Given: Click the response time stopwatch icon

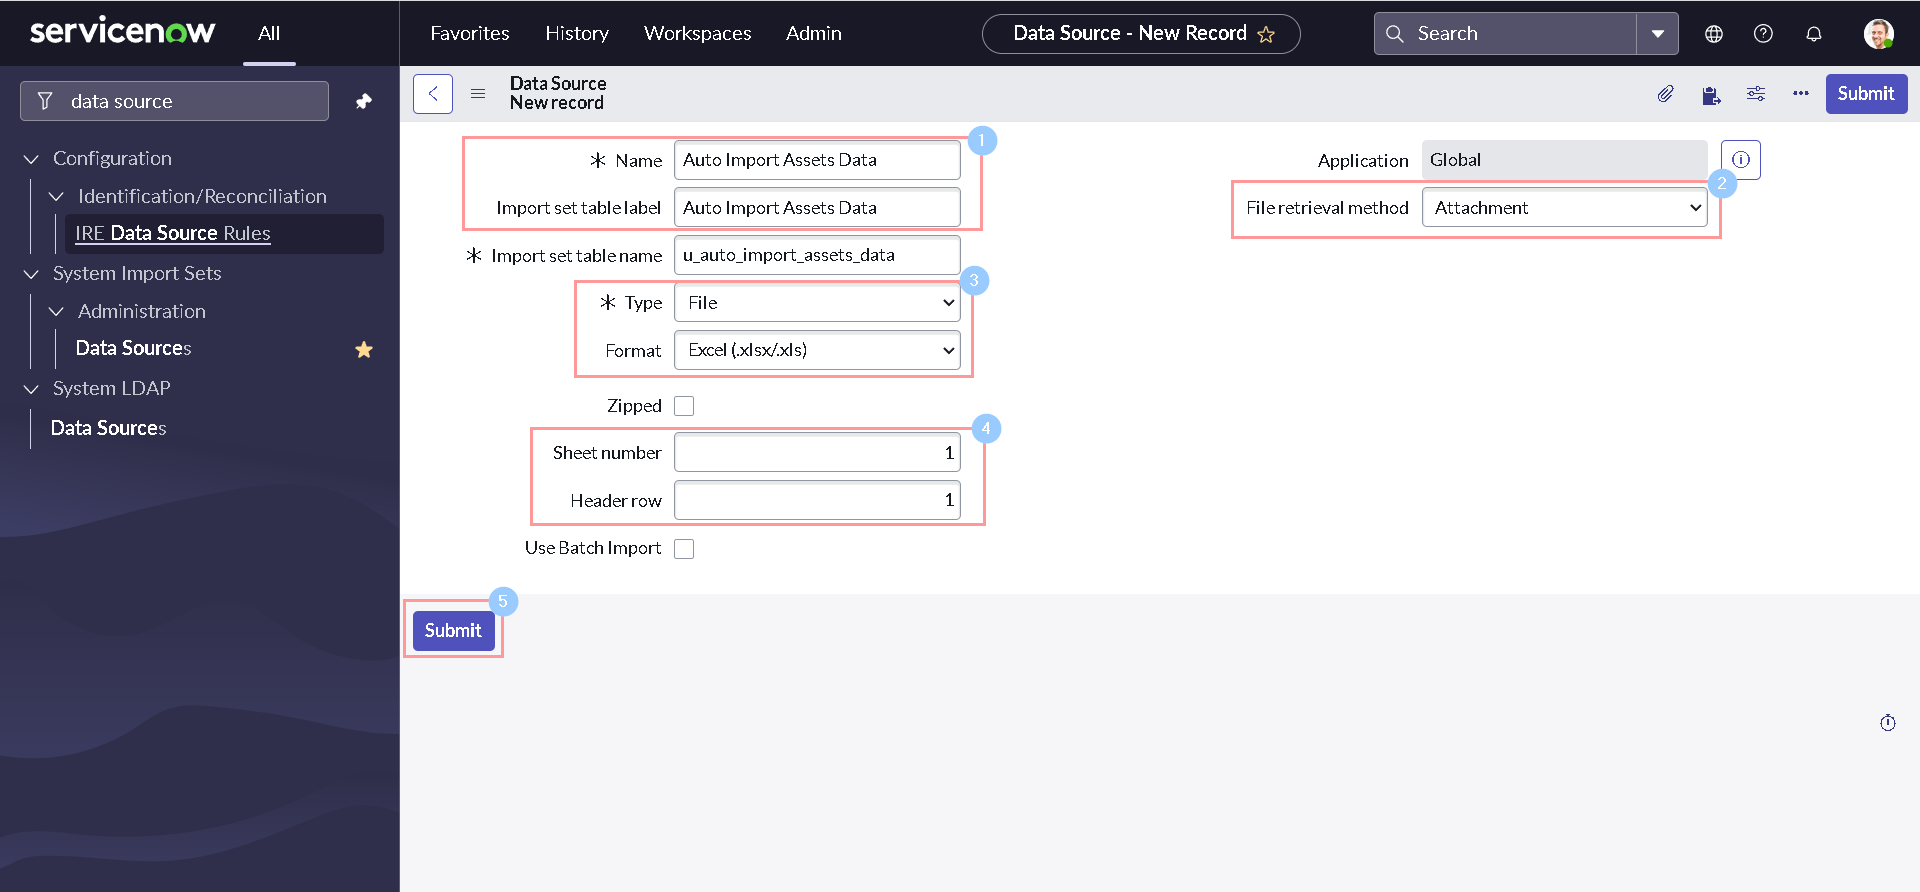Looking at the screenshot, I should pos(1888,723).
